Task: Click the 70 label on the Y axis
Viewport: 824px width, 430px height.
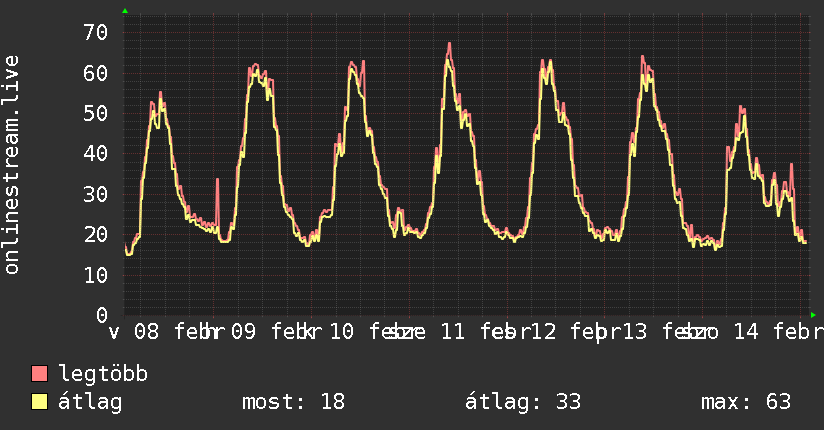Action: tap(95, 32)
